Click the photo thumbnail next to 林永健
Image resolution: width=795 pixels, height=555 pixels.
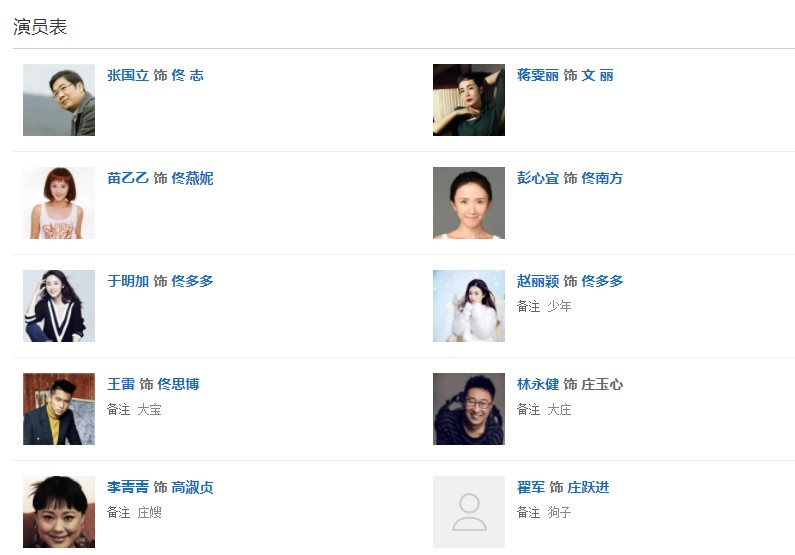click(x=469, y=409)
